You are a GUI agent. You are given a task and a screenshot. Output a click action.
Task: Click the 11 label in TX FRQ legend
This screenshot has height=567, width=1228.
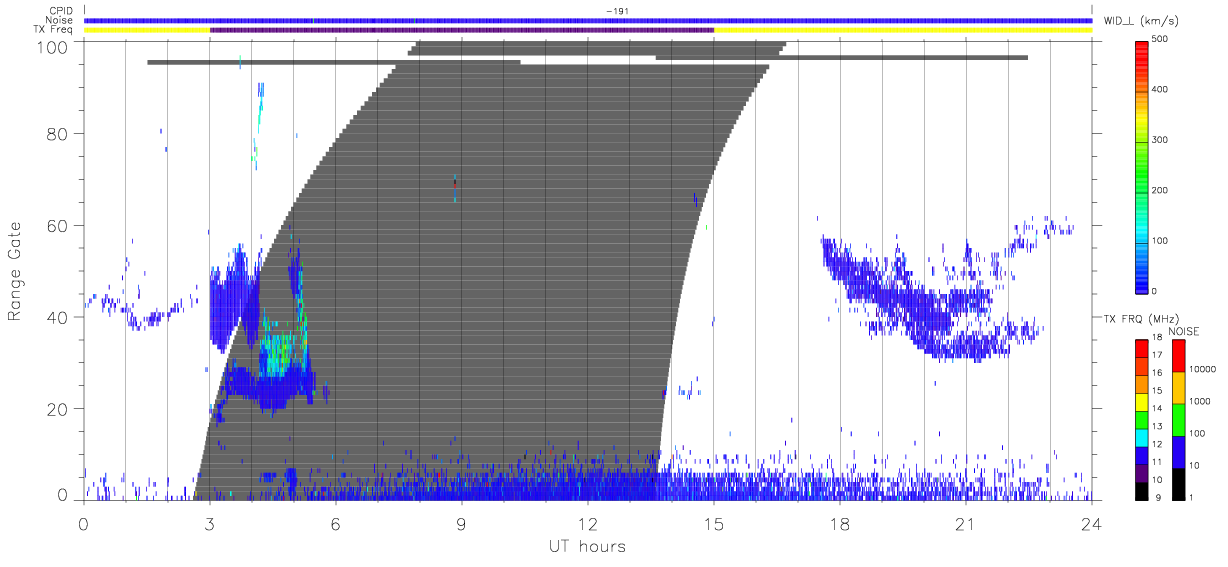[x=1158, y=462]
